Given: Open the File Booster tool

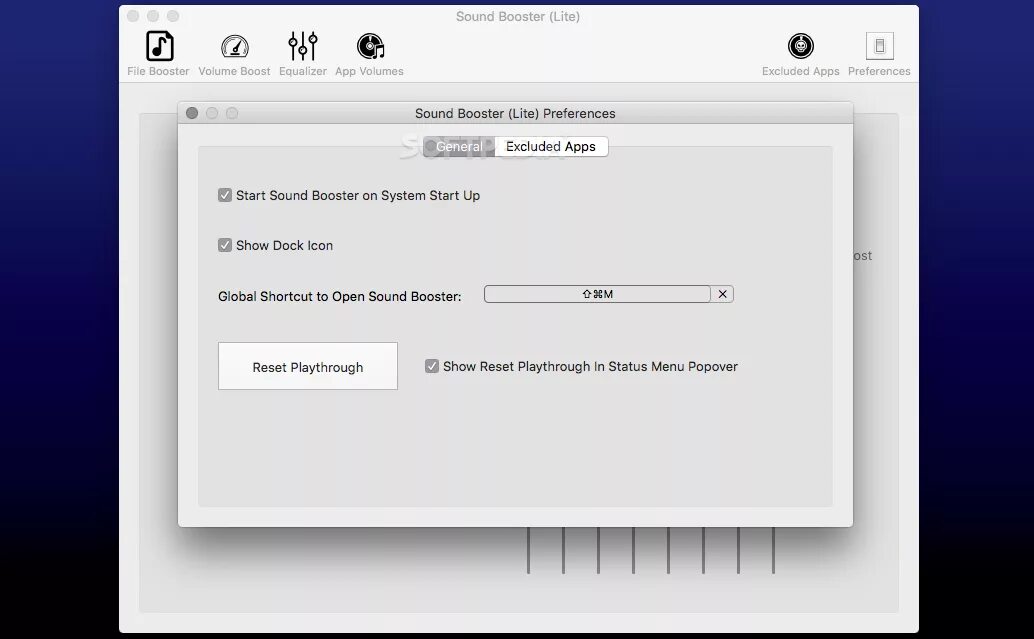Looking at the screenshot, I should click(x=159, y=53).
